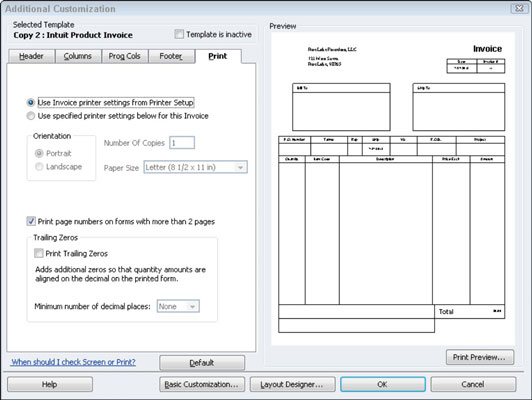Select the Prog Cols tab
The image size is (532, 400).
click(x=125, y=56)
